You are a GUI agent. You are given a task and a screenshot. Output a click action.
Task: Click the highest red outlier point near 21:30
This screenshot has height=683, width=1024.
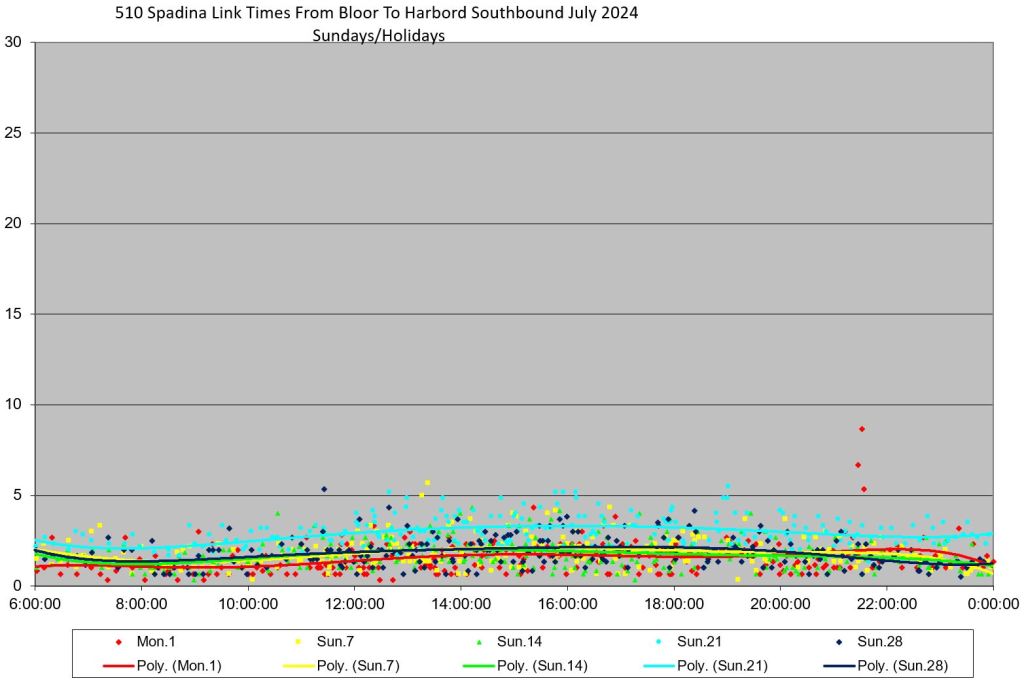[x=862, y=429]
